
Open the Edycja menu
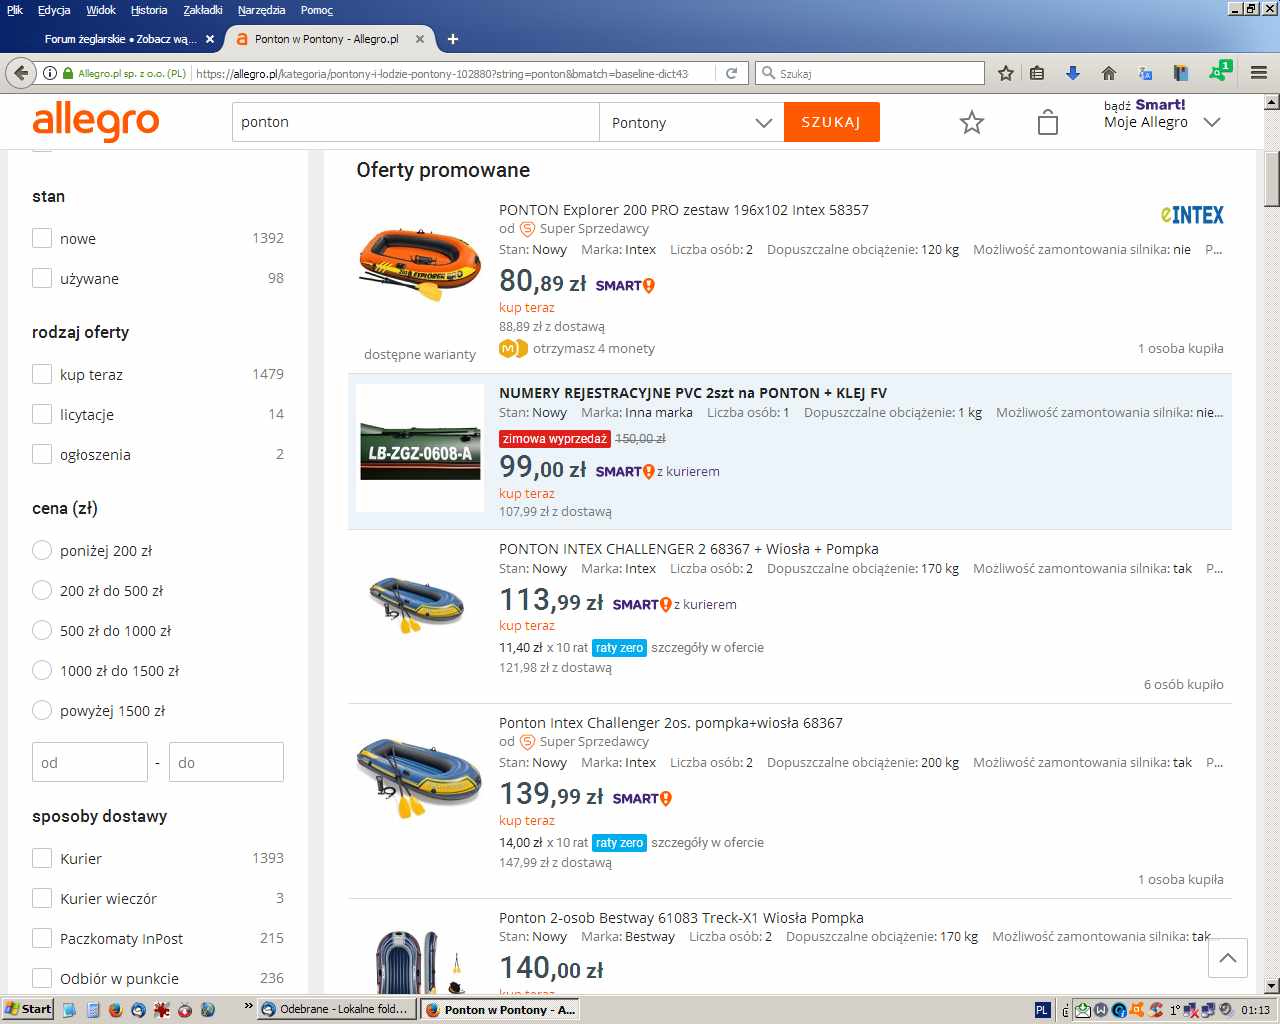(x=54, y=10)
